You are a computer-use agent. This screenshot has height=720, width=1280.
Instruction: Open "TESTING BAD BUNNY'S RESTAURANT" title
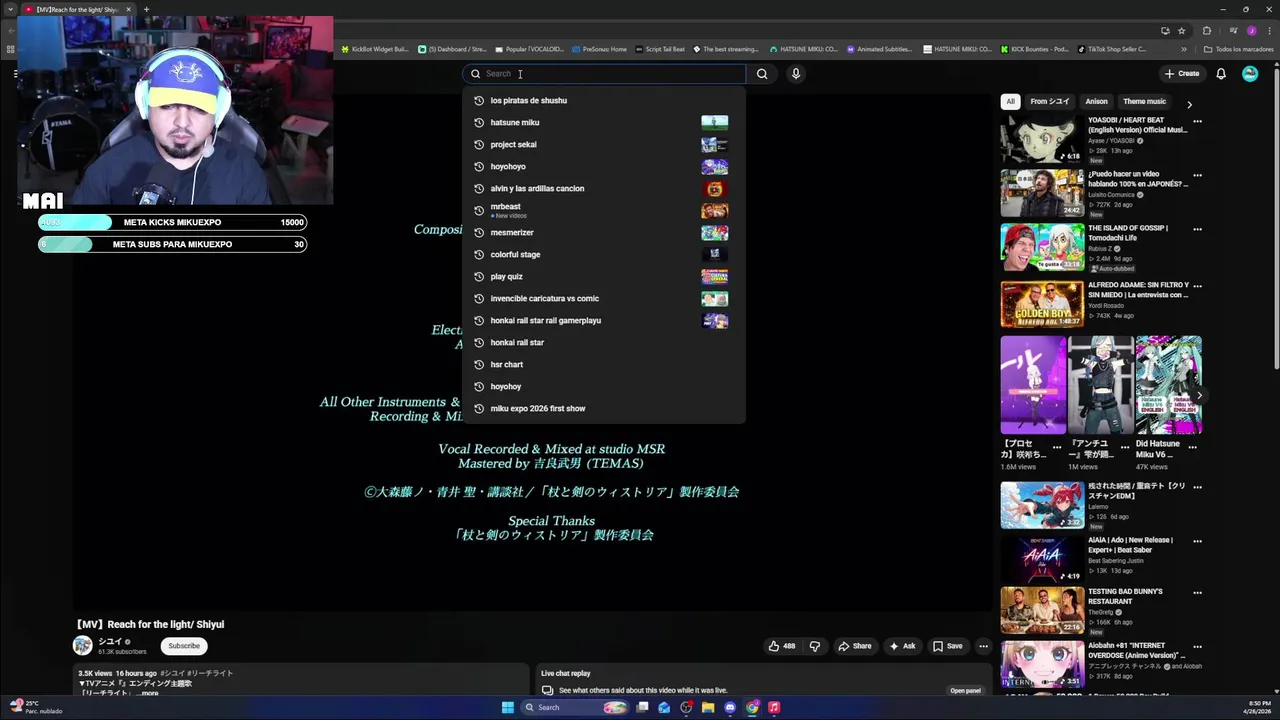pos(1125,596)
